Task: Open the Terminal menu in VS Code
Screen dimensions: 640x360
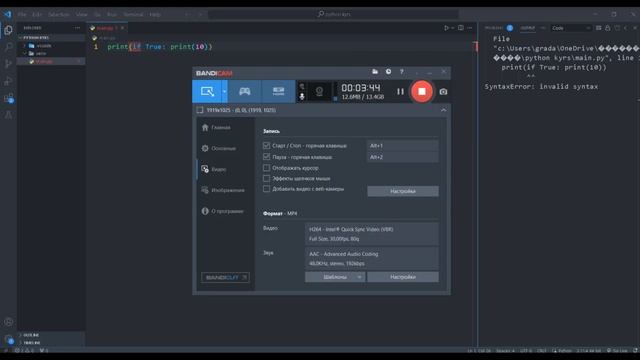Action: click(x=133, y=14)
